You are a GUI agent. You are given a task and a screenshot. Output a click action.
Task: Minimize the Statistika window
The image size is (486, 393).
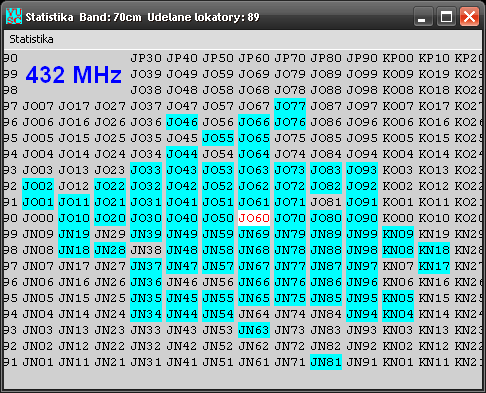tap(423, 16)
